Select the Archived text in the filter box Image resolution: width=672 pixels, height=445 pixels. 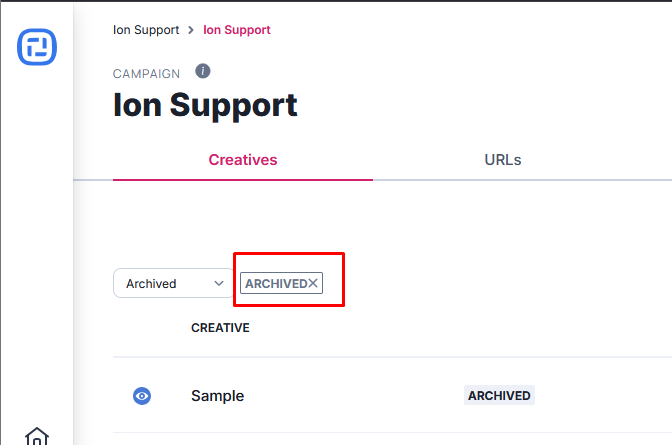(x=151, y=284)
